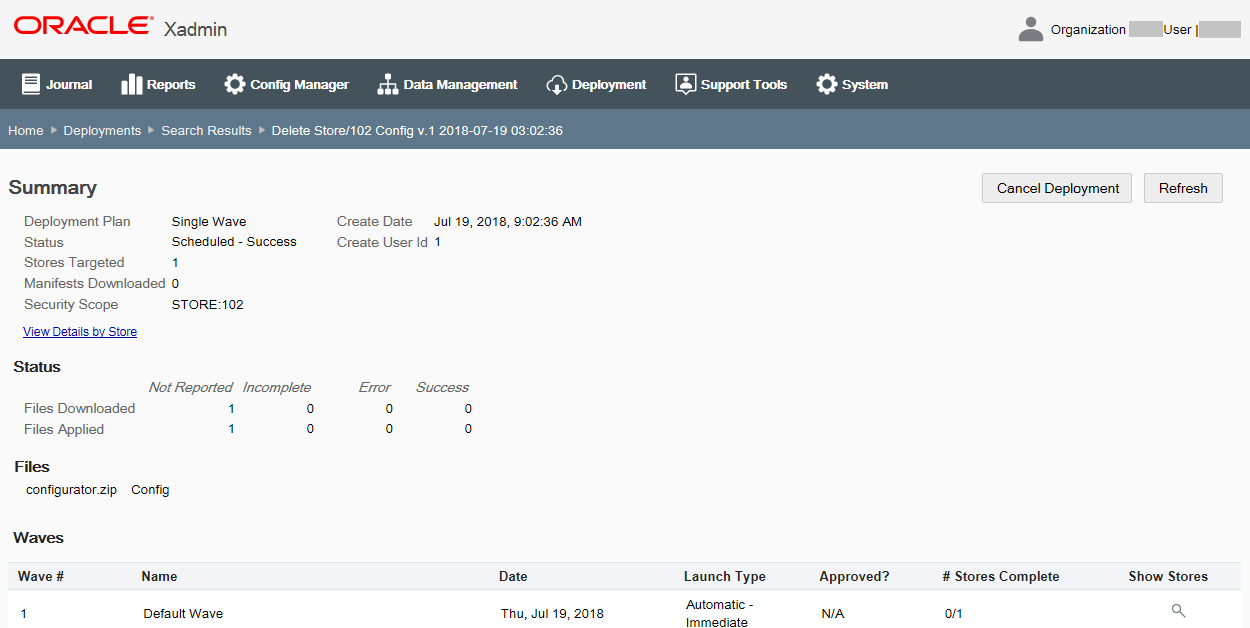This screenshot has height=628, width=1250.
Task: Select Wave number 1 in Waves table
Action: coord(23,613)
